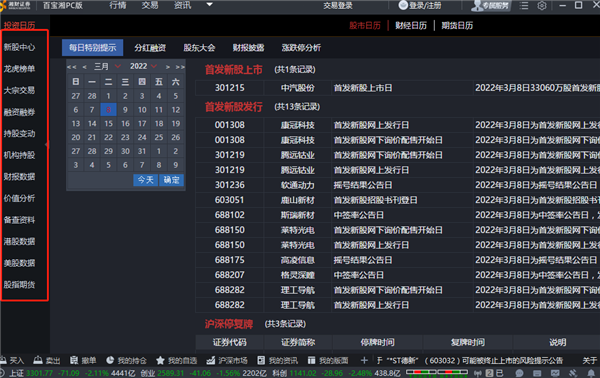Open the list menu icon beside settings
Image resolution: width=600 pixels, height=378 pixels.
tap(524, 6)
